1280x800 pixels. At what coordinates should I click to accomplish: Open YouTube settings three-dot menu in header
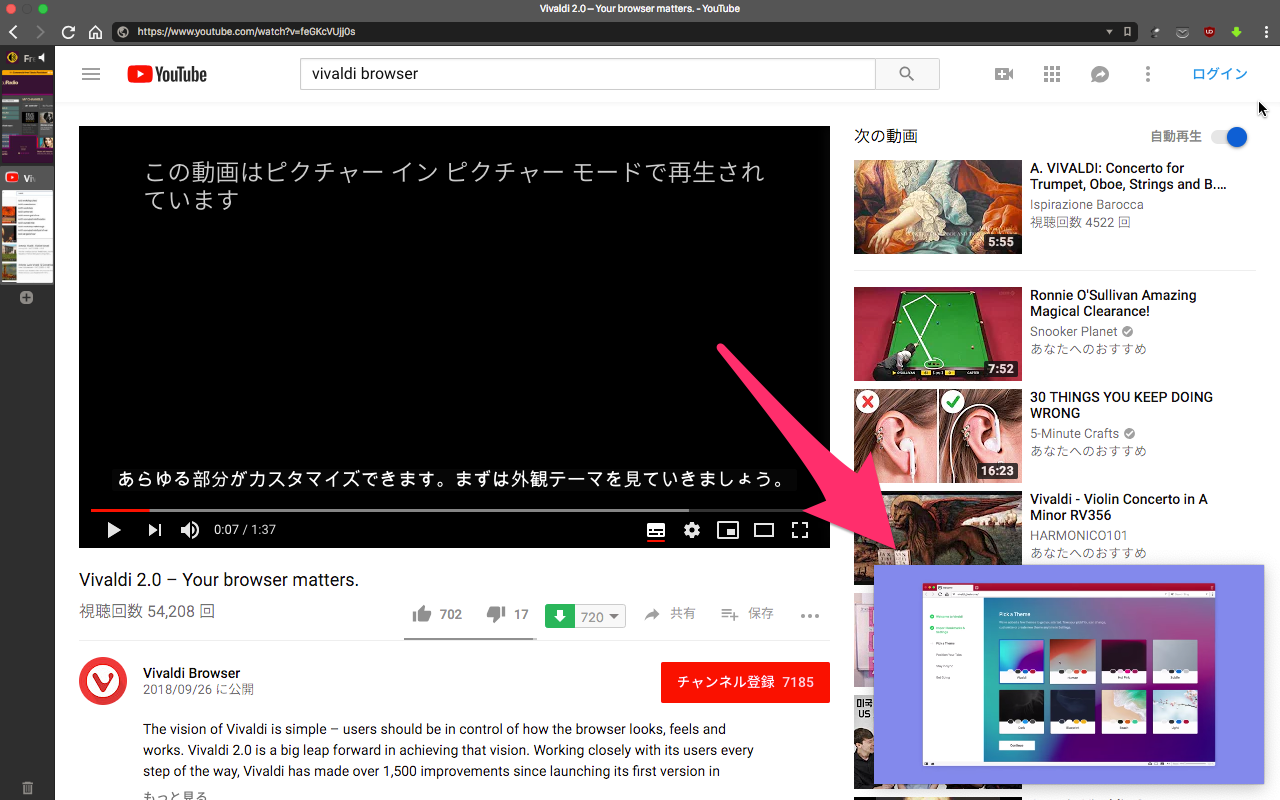(1148, 74)
